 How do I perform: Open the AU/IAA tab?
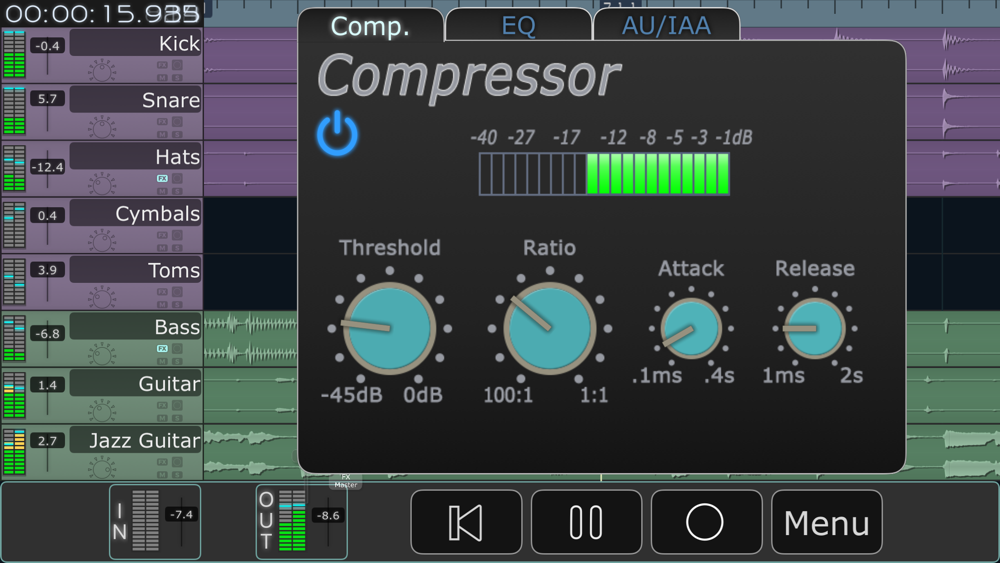click(x=666, y=26)
